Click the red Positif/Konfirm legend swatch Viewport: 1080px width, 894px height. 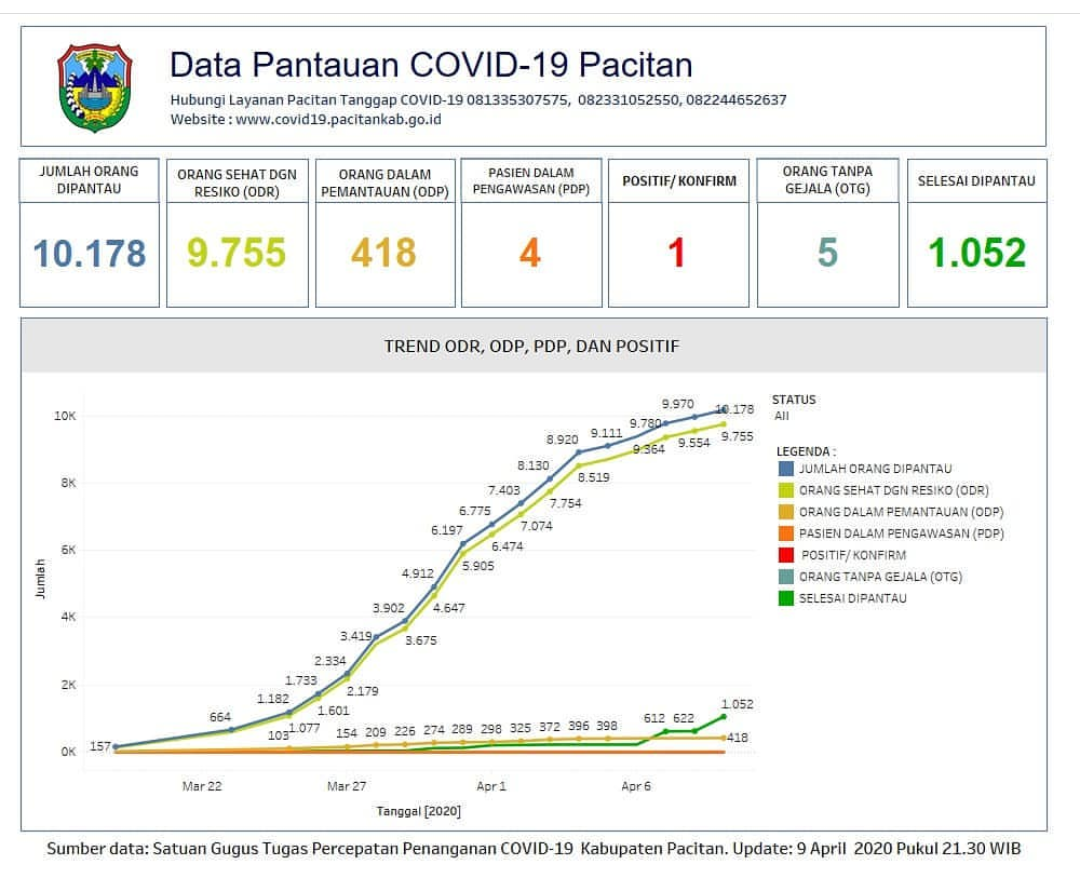click(786, 555)
